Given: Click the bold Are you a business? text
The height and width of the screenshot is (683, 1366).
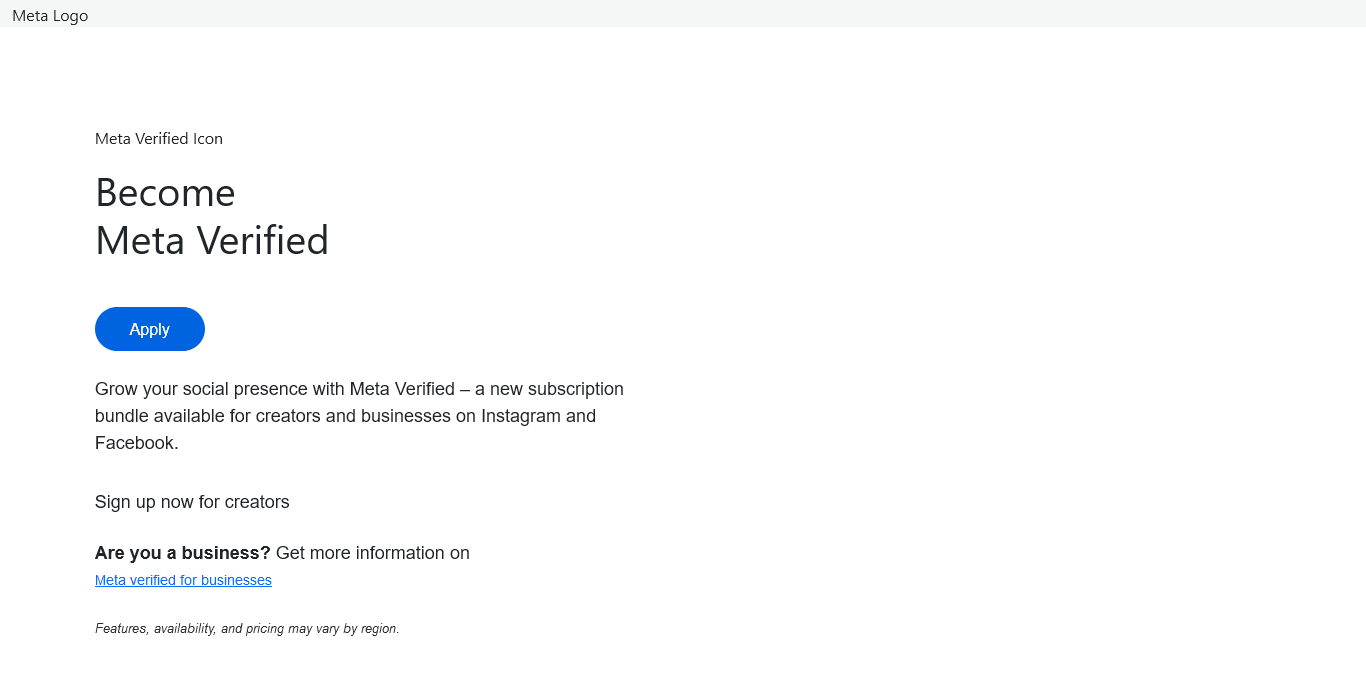Looking at the screenshot, I should [183, 553].
